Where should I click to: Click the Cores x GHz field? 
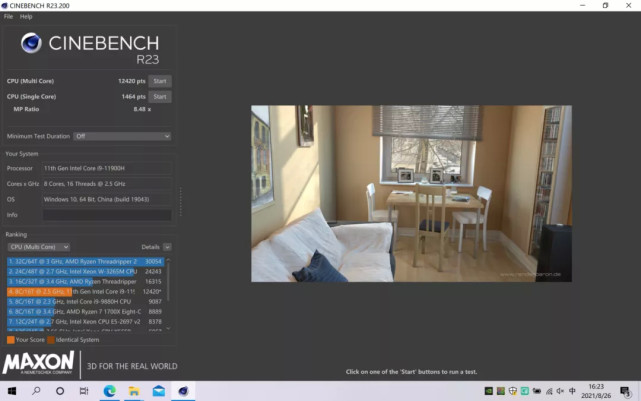[107, 184]
